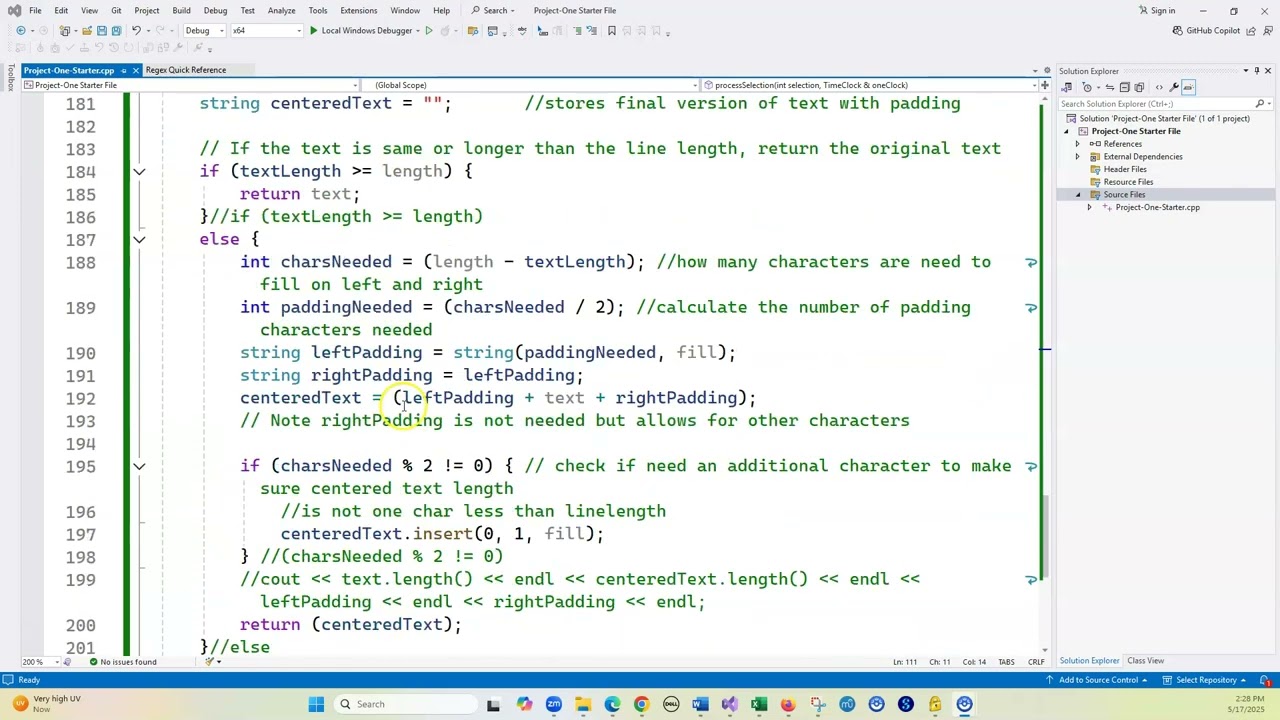Click the Navigate Backward icon
This screenshot has width=1280, height=720.
tap(21, 31)
